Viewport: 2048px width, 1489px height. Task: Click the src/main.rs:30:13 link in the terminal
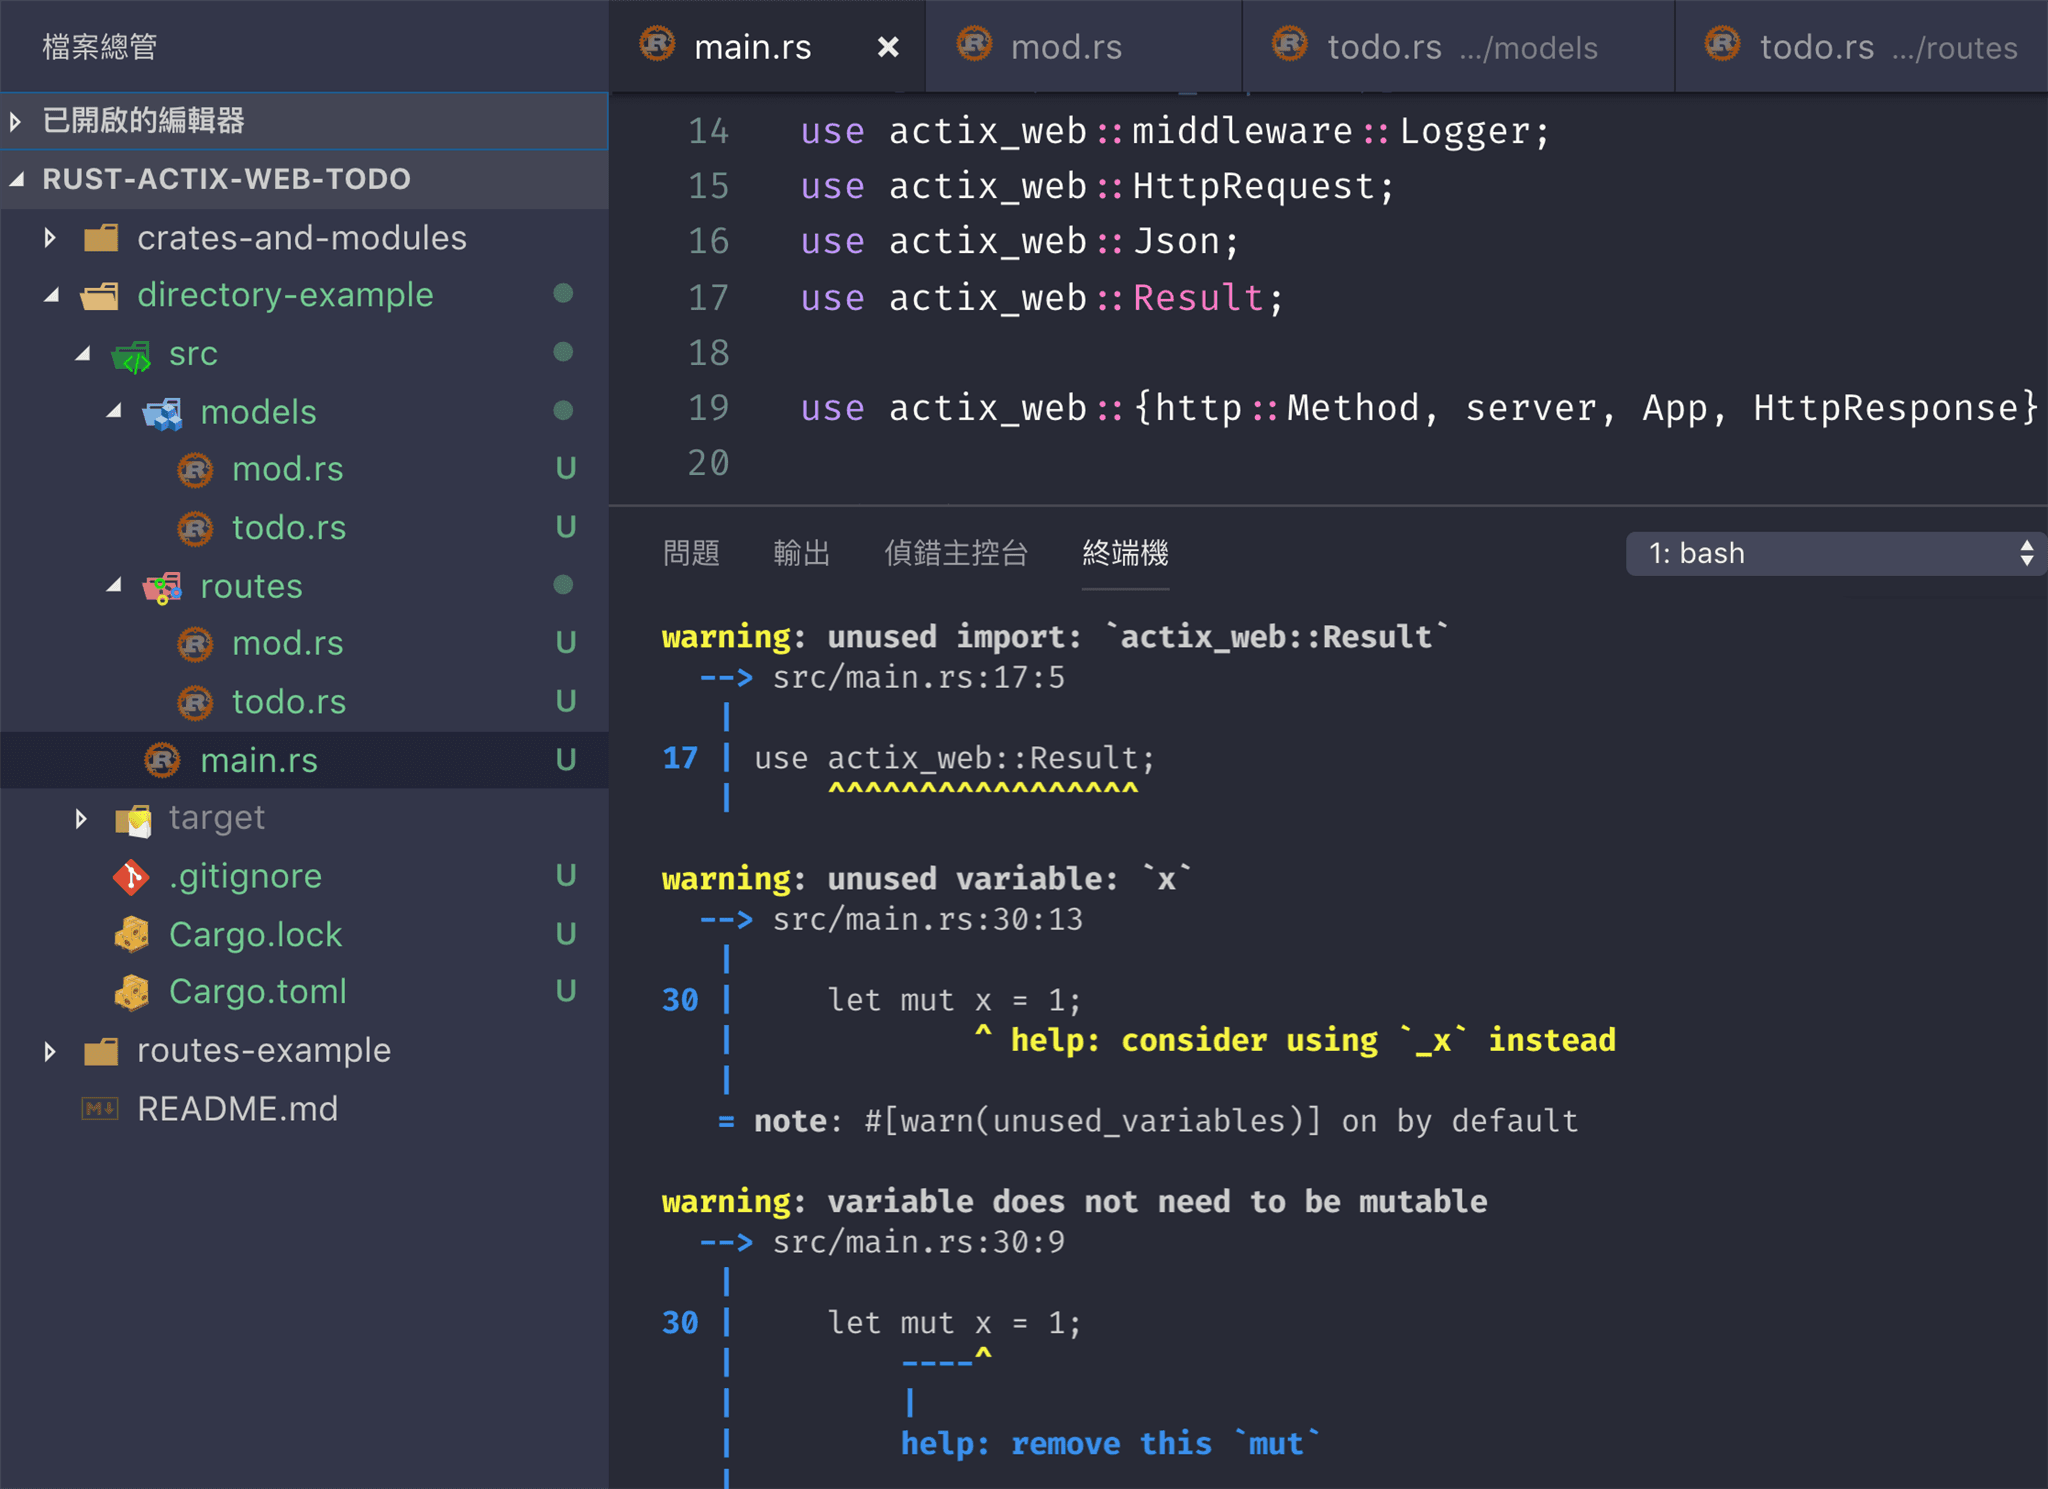tap(926, 919)
